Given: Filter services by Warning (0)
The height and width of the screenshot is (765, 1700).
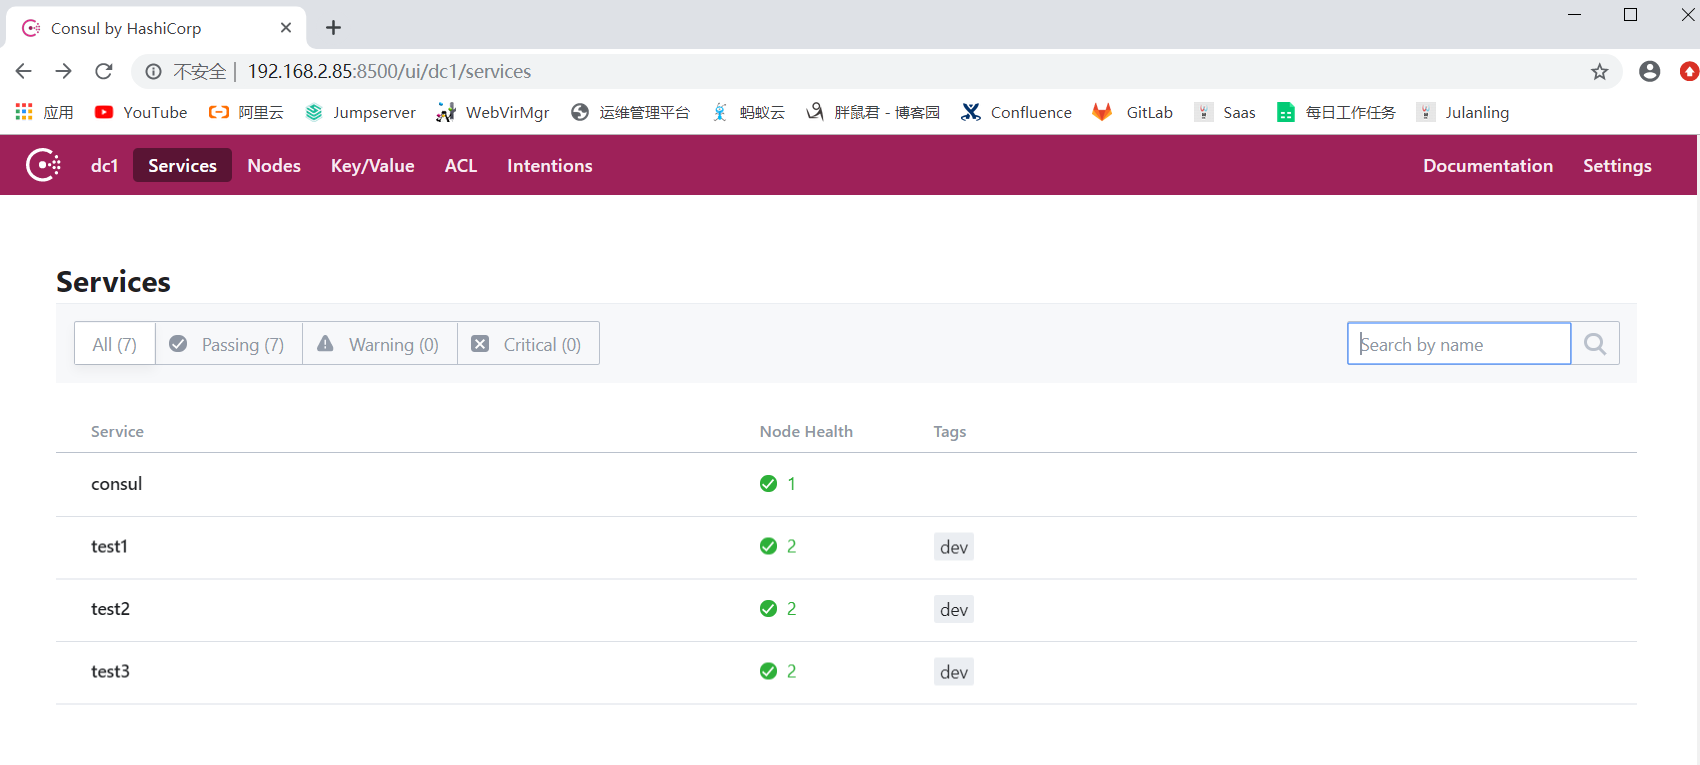Looking at the screenshot, I should click(x=380, y=344).
